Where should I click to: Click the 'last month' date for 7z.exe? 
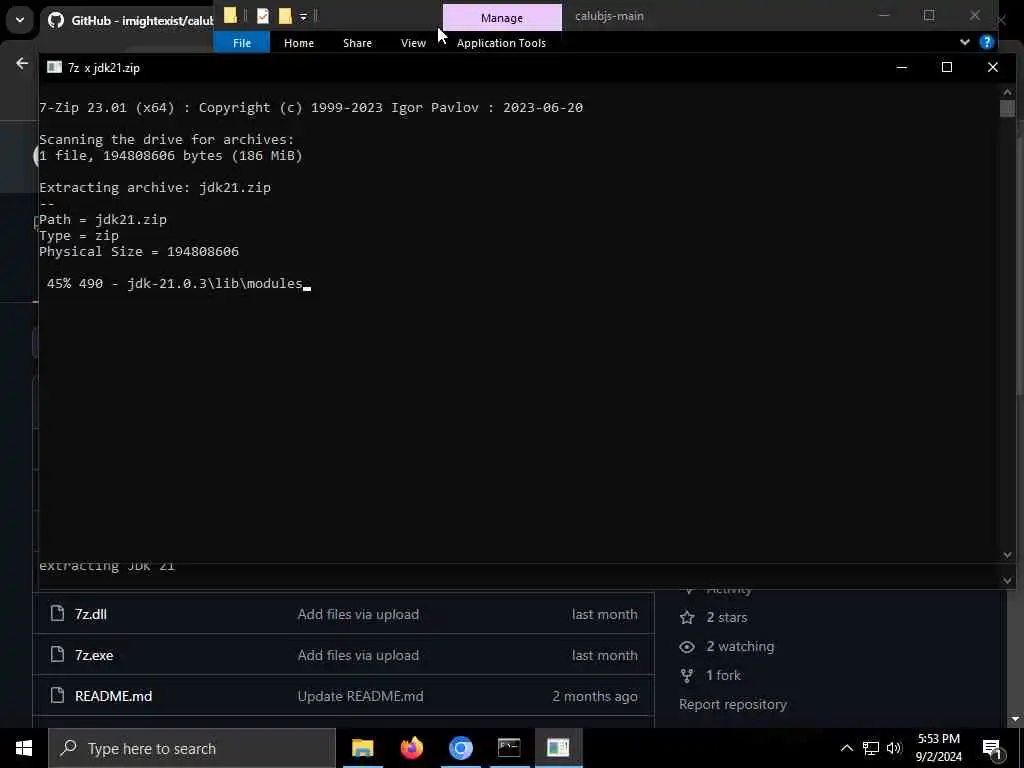(605, 655)
